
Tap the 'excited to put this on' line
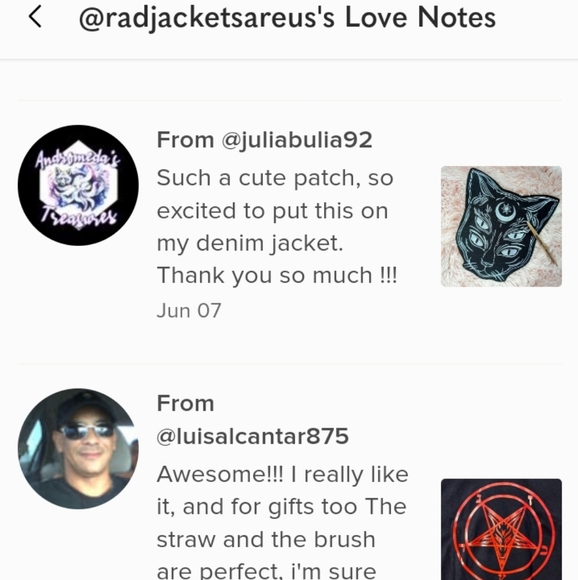[x=272, y=211]
